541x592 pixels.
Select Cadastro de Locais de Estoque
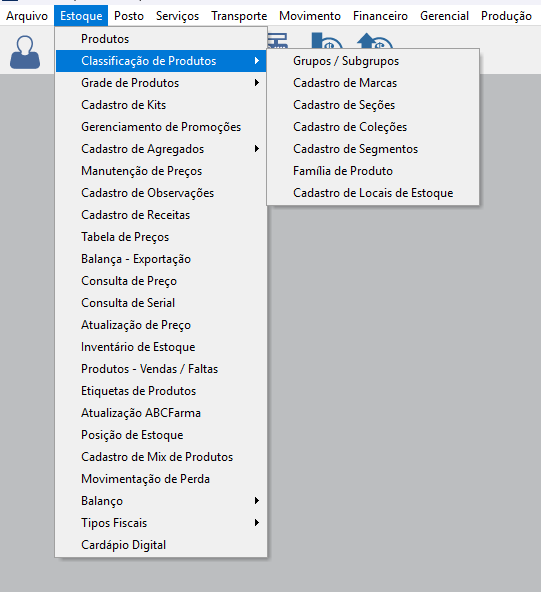pos(373,193)
